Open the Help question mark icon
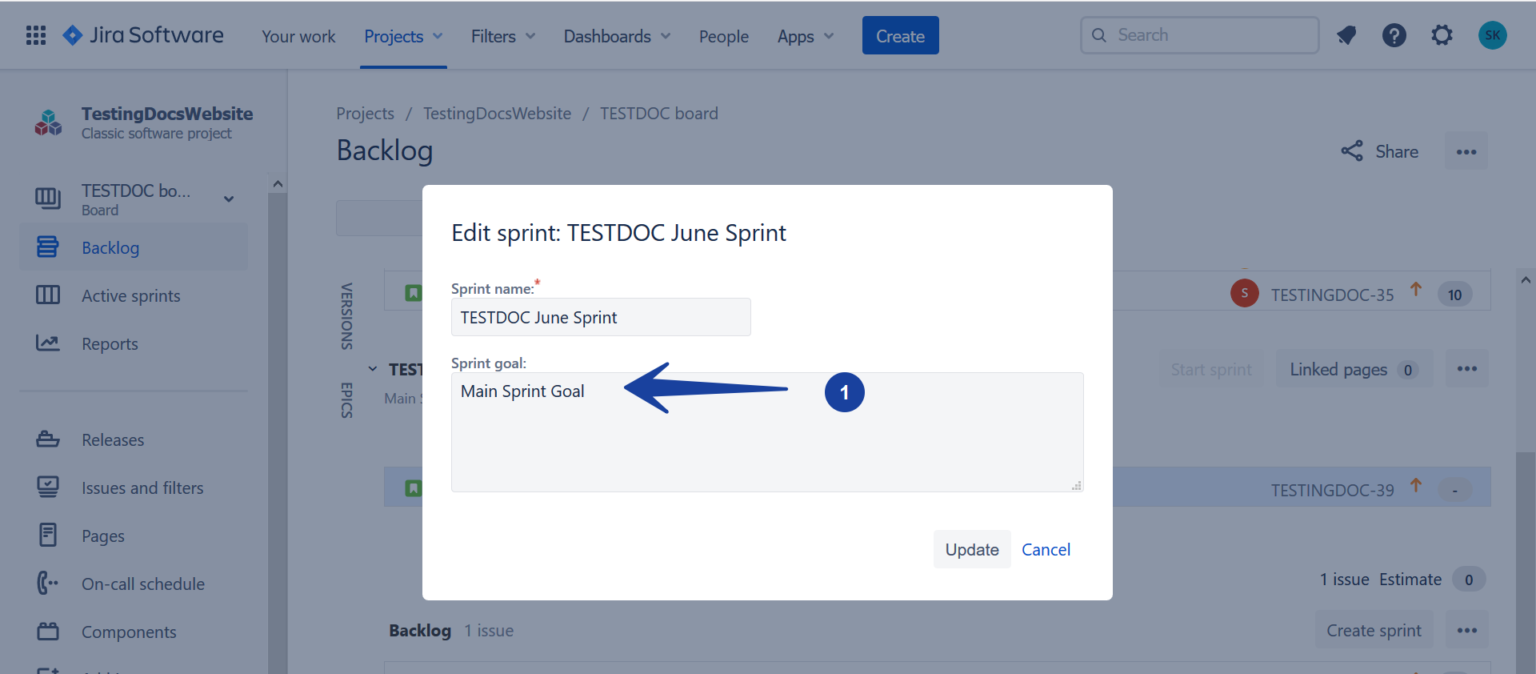The width and height of the screenshot is (1536, 674). pyautogui.click(x=1394, y=34)
